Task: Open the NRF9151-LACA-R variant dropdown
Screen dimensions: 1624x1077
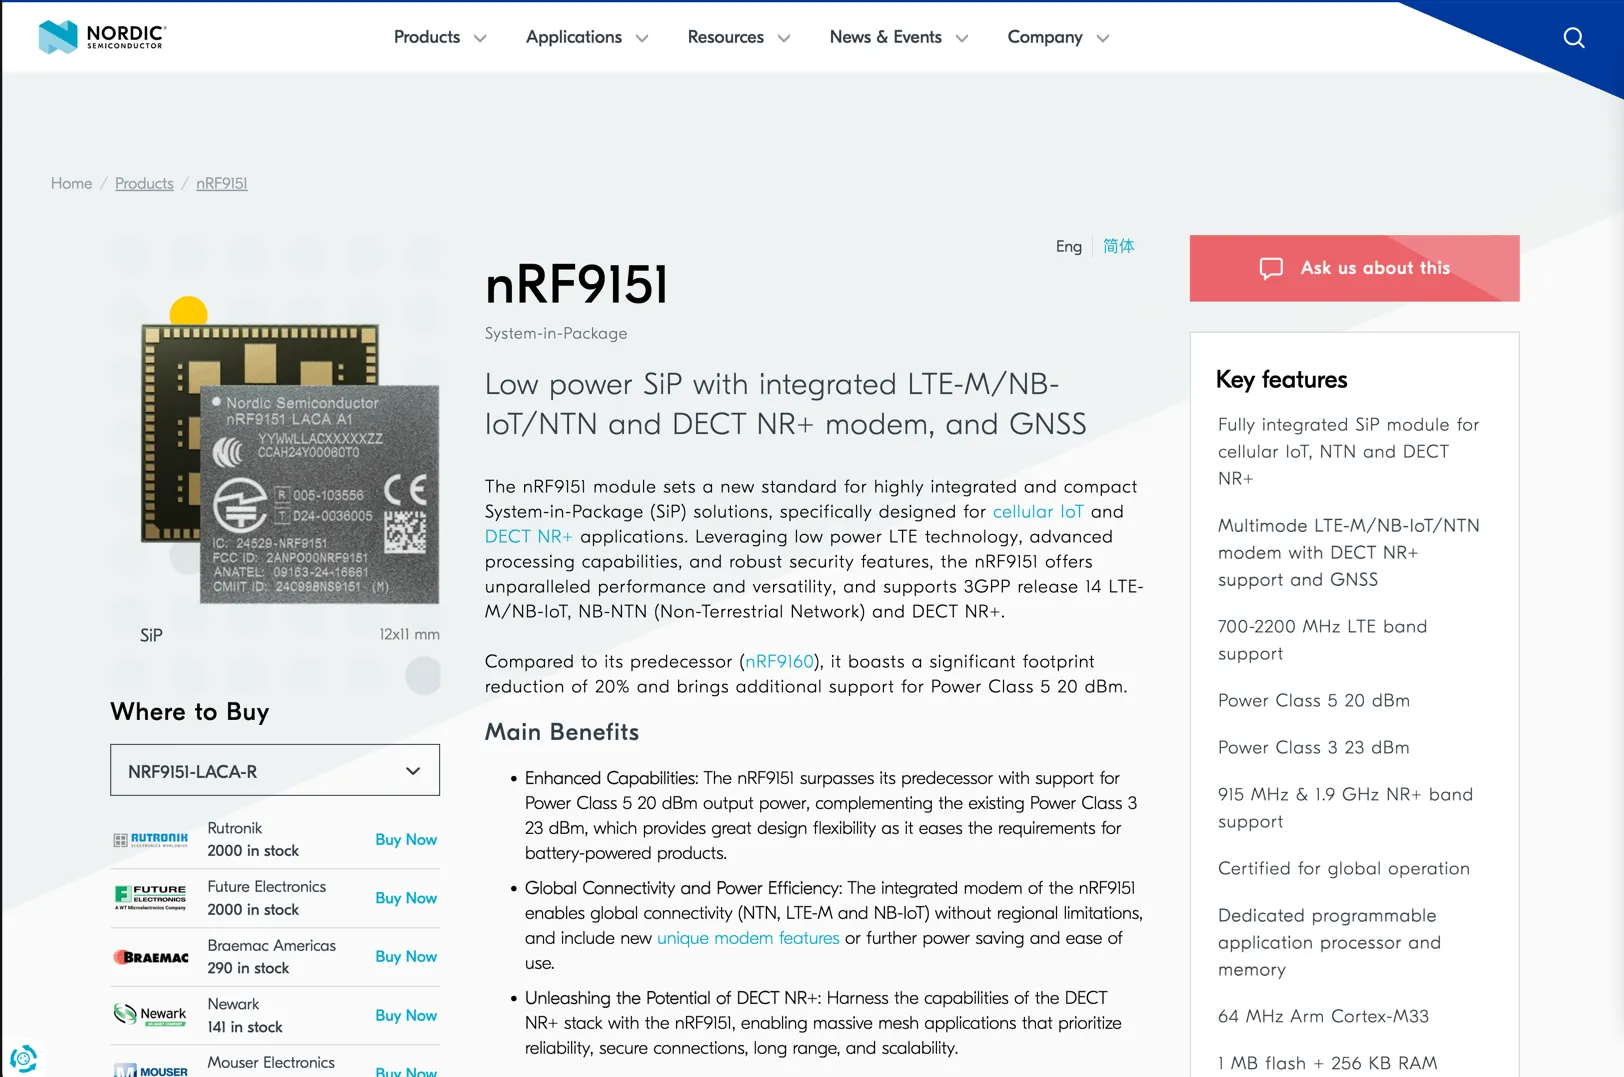Action: tap(275, 771)
